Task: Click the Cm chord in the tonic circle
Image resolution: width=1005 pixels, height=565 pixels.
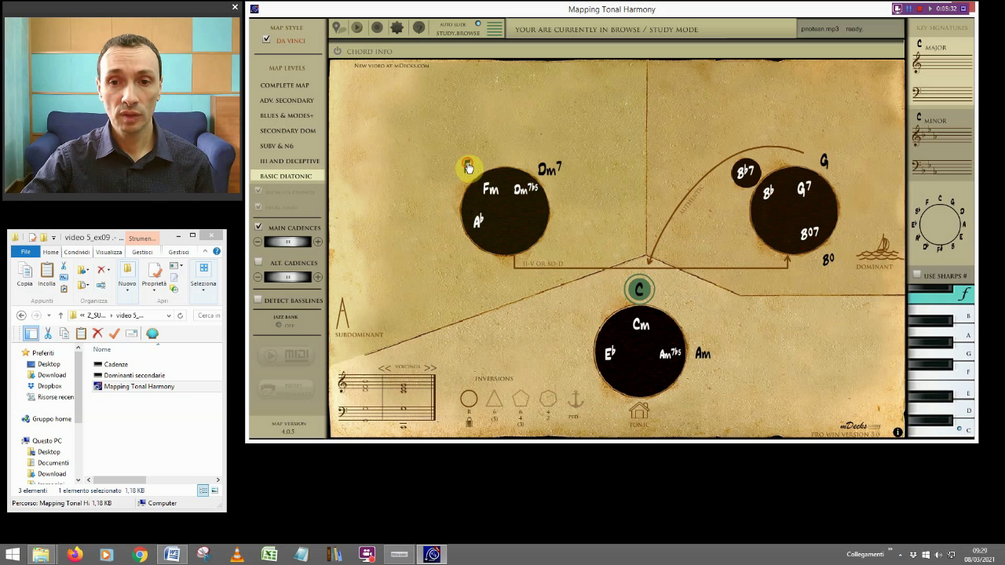Action: click(640, 325)
